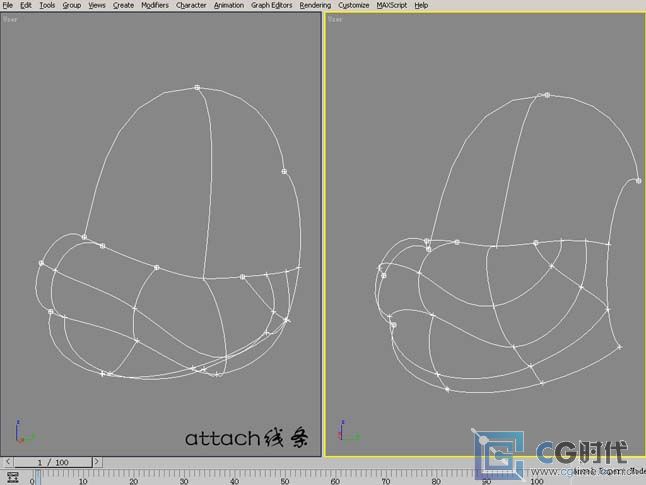This screenshot has height=485, width=646.
Task: Select the current-frame marker on the track bar
Action: click(x=37, y=478)
